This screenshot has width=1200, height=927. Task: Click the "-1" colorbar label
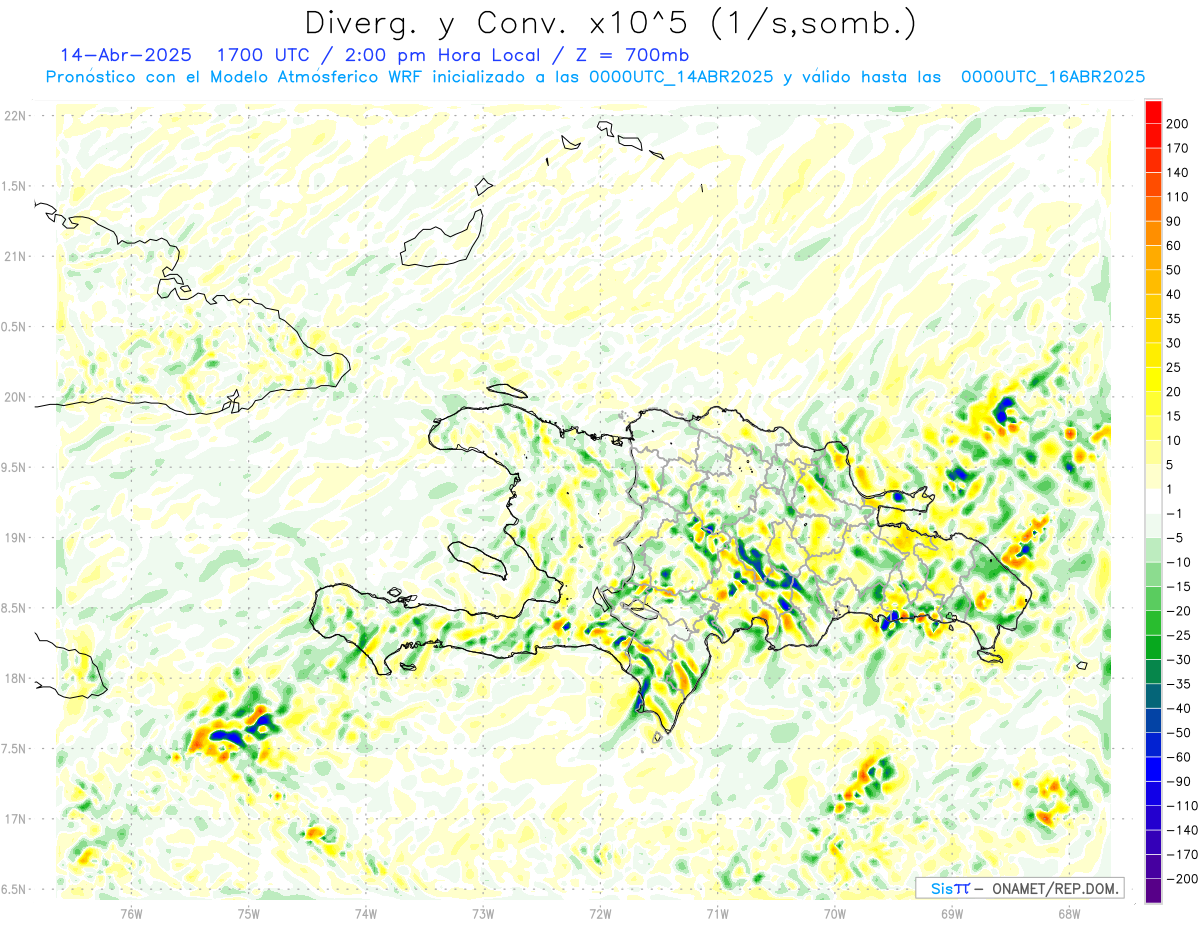[1175, 513]
